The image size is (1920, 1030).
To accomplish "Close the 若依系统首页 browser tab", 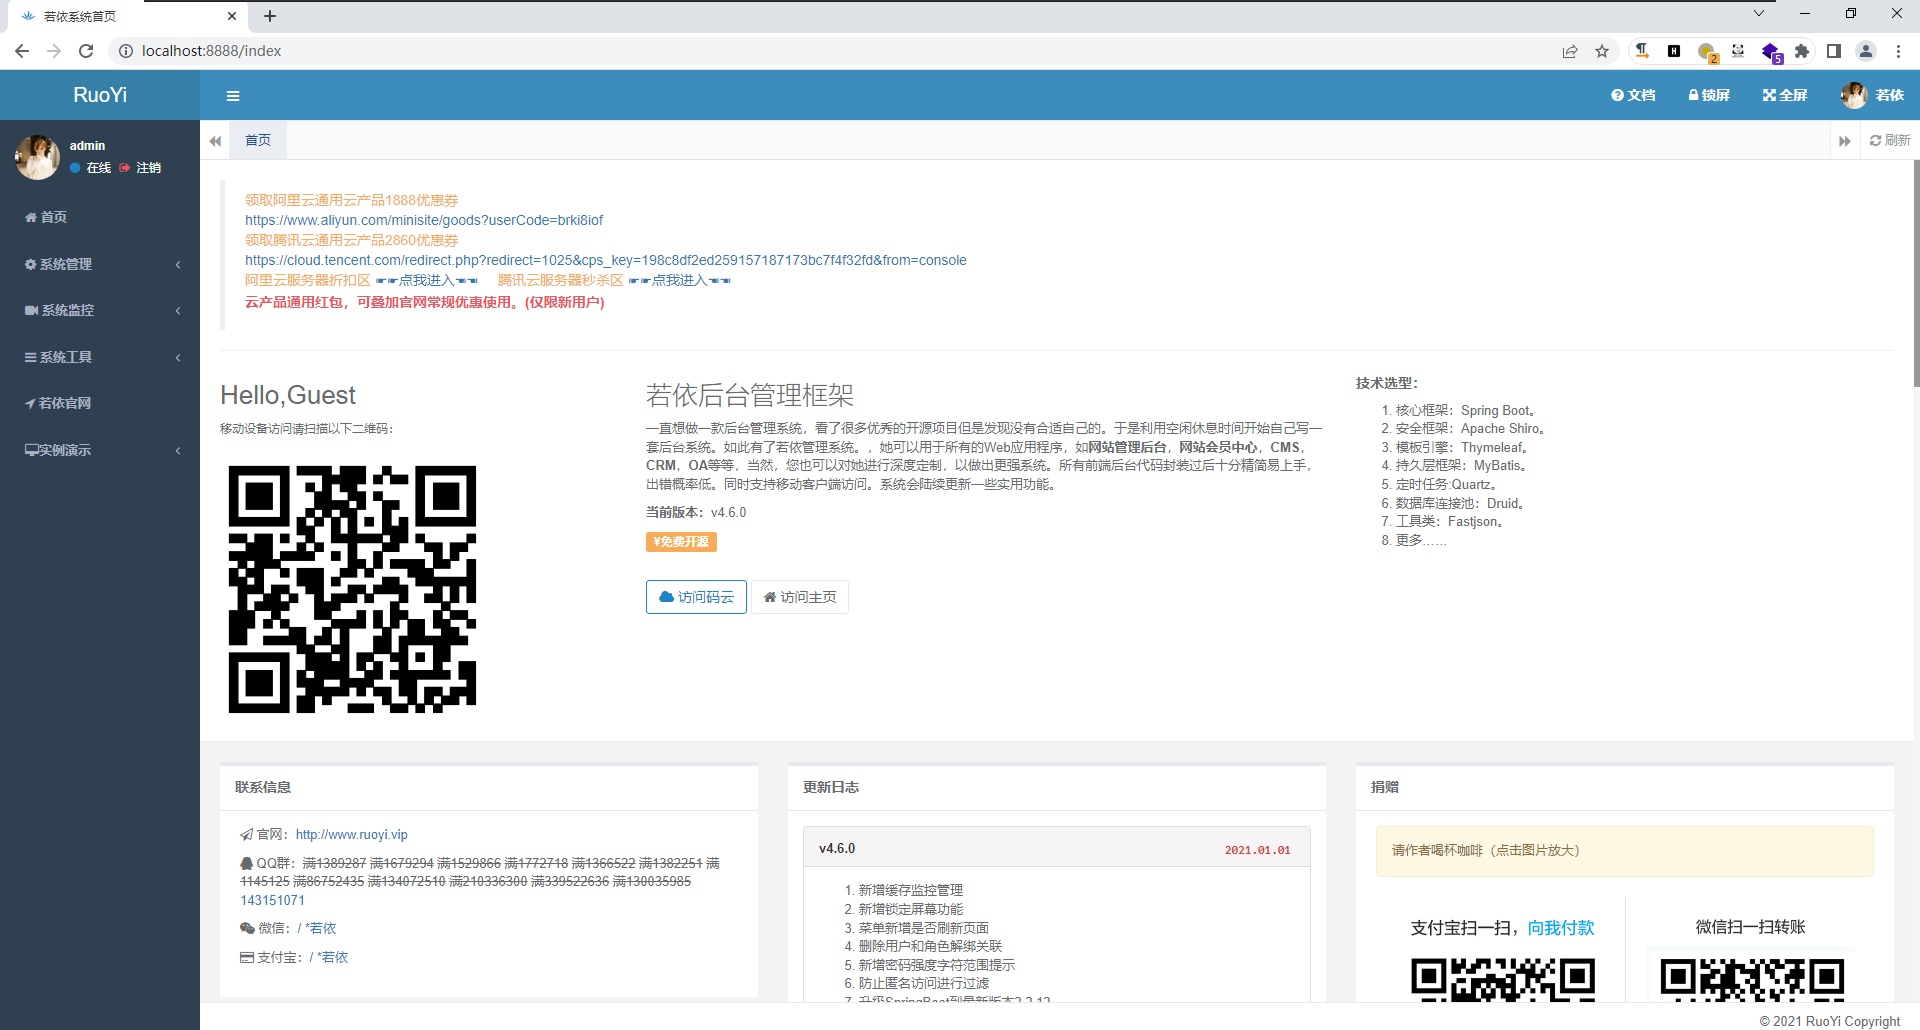I will click(x=232, y=16).
